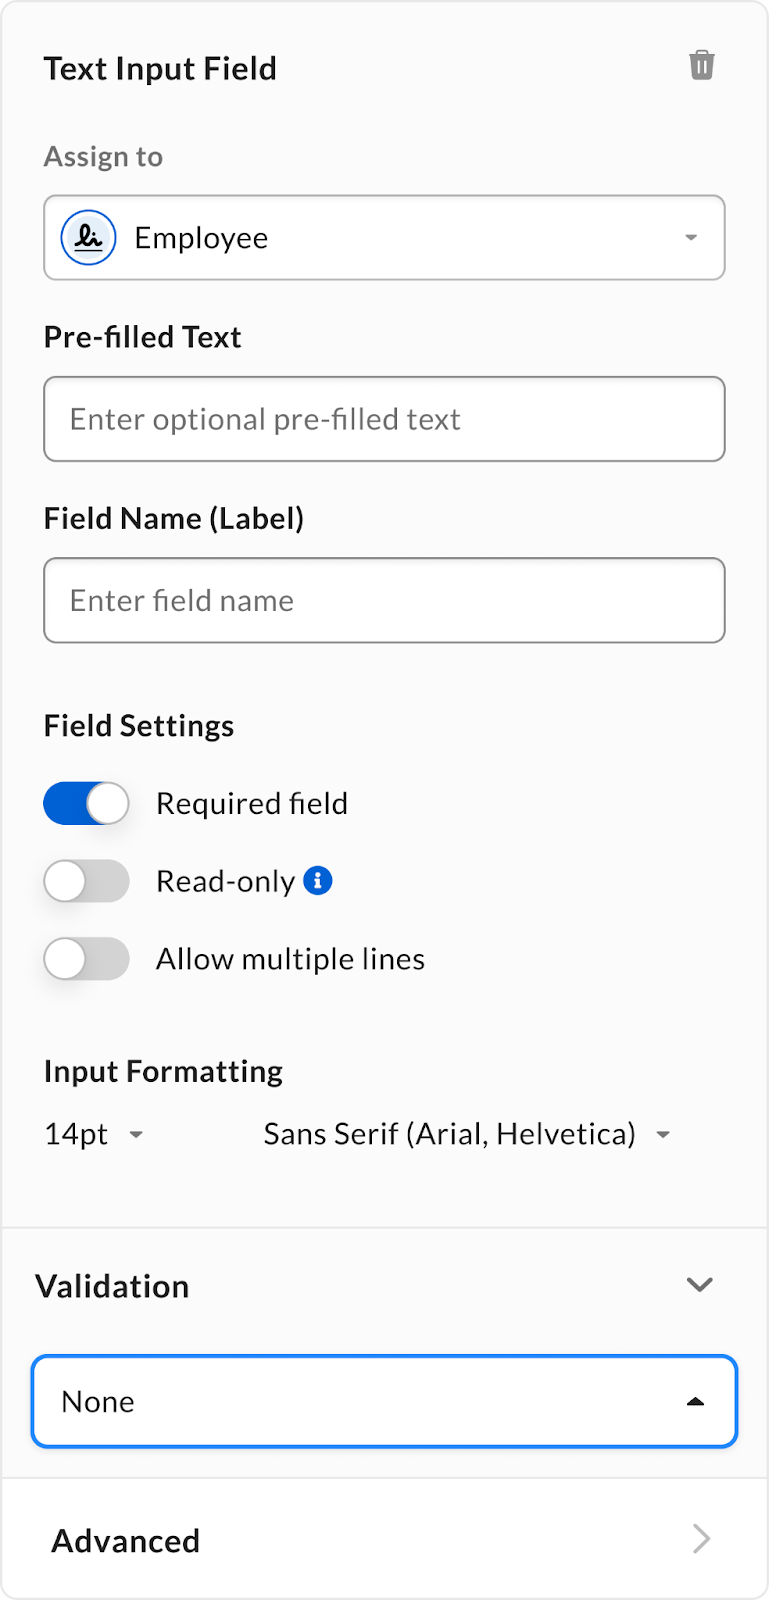769x1600 pixels.
Task: Click the Validation section header
Action: tap(112, 1286)
